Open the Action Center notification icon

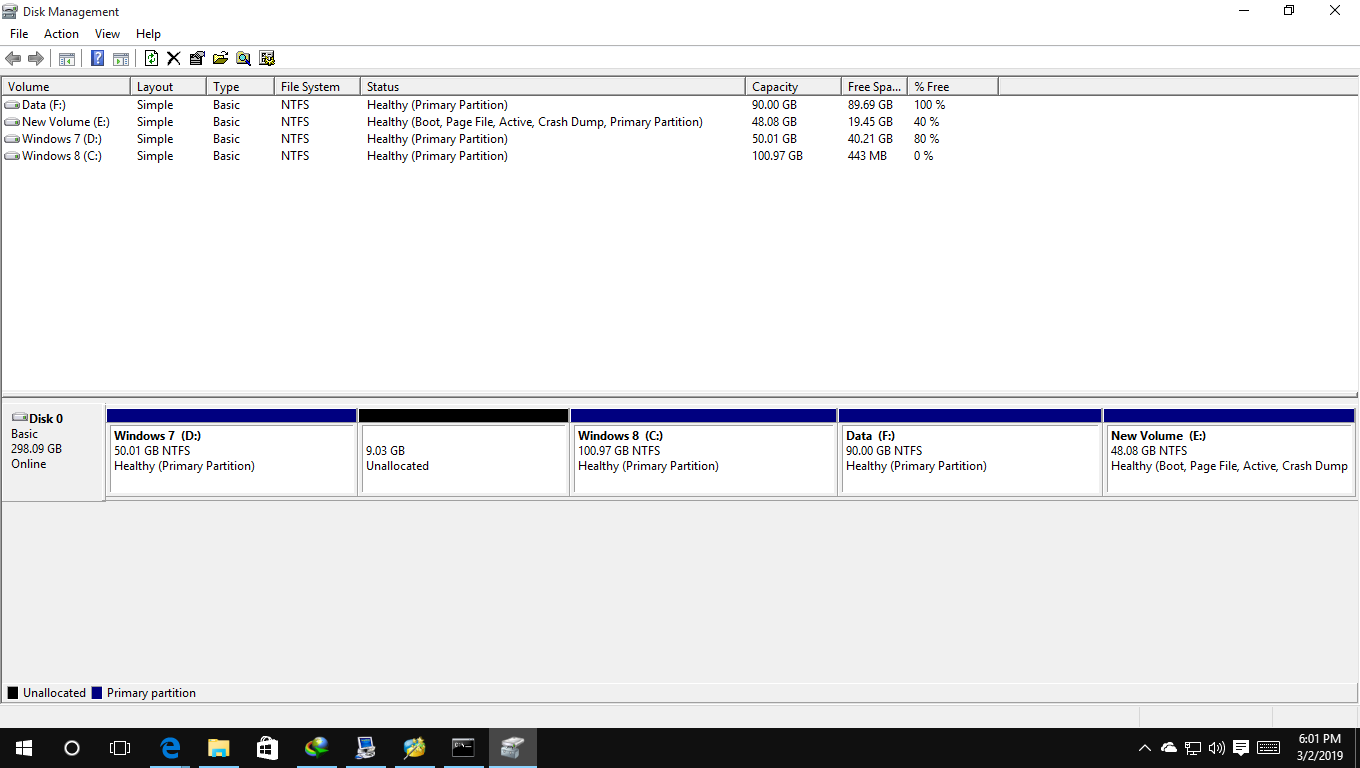[1241, 748]
